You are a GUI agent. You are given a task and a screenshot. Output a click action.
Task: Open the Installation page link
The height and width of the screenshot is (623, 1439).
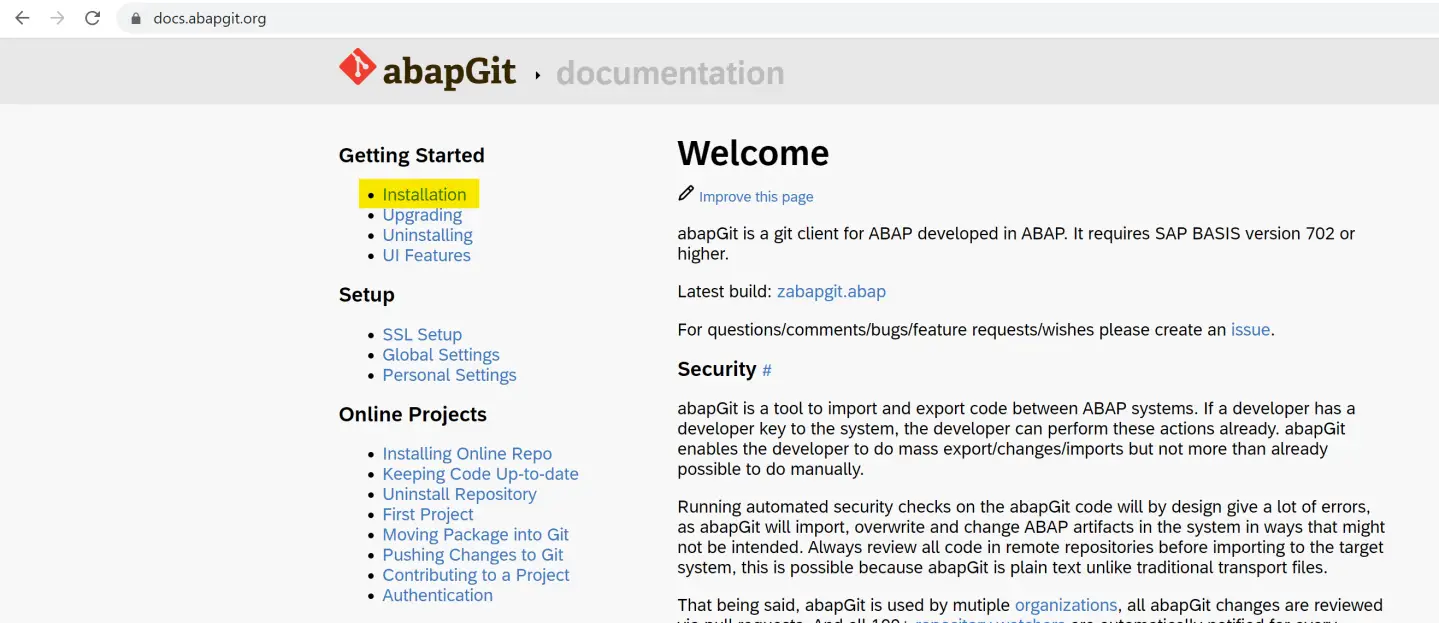[424, 195]
